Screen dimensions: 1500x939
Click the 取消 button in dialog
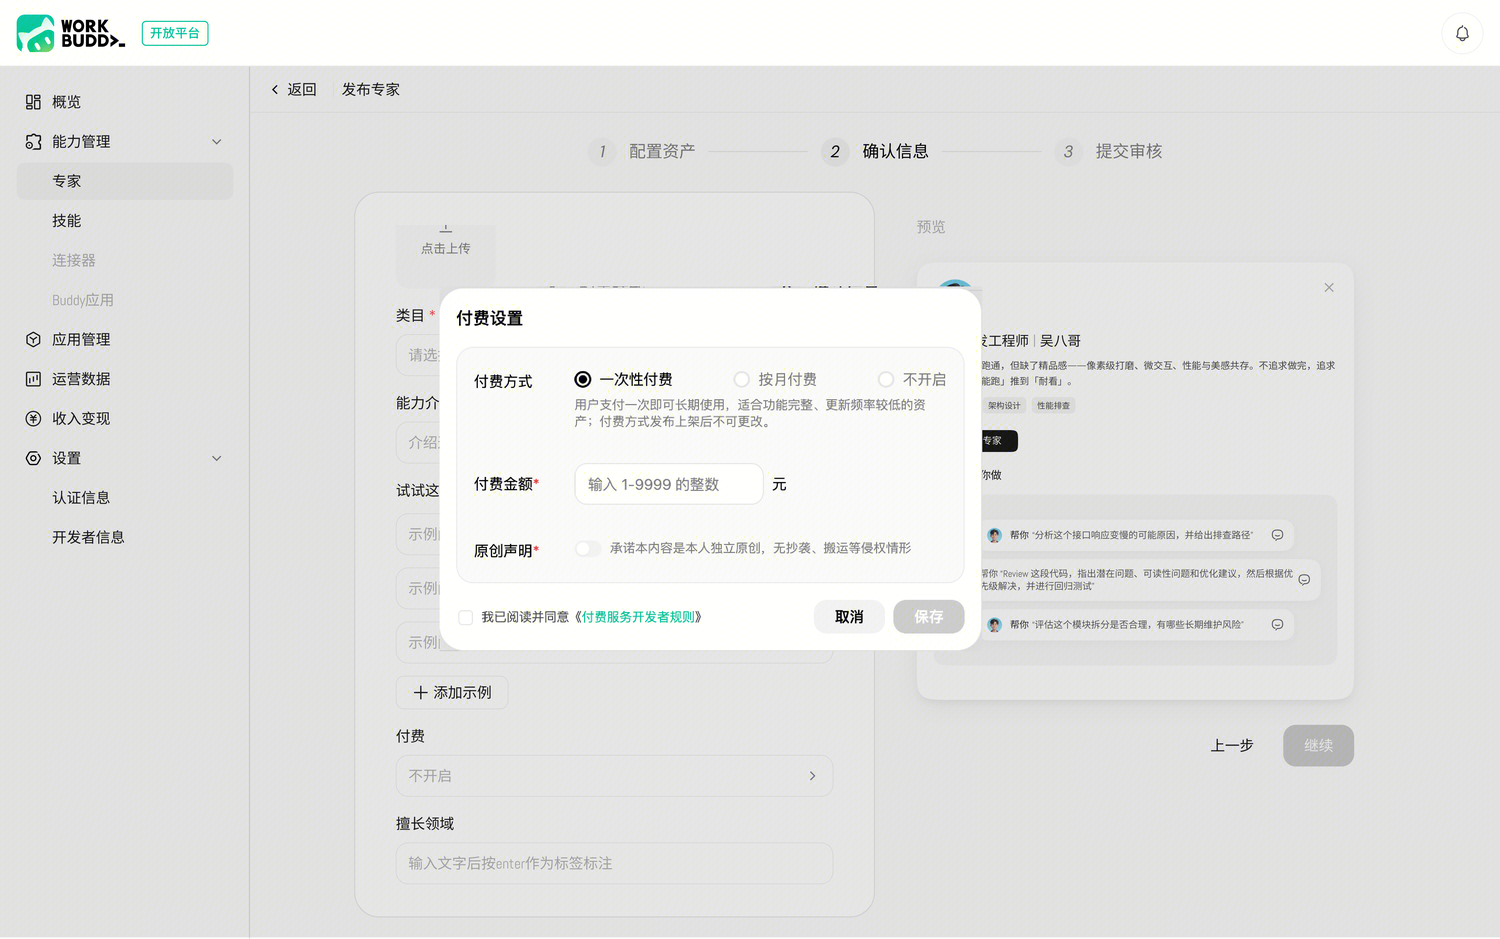(x=849, y=617)
